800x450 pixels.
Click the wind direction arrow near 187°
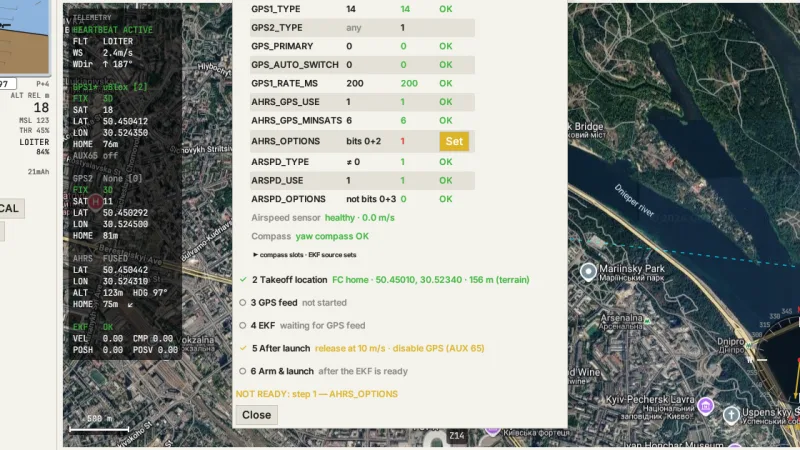[x=105, y=64]
